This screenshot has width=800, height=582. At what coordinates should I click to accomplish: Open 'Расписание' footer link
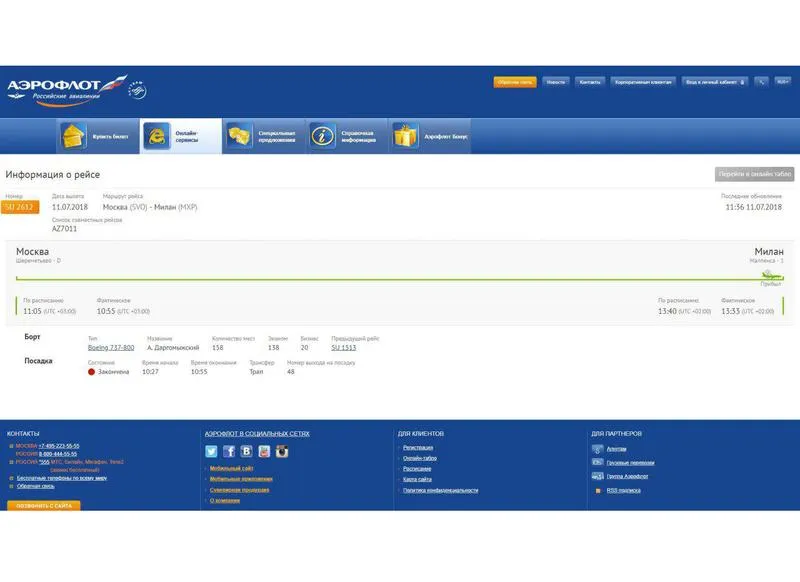coord(417,468)
